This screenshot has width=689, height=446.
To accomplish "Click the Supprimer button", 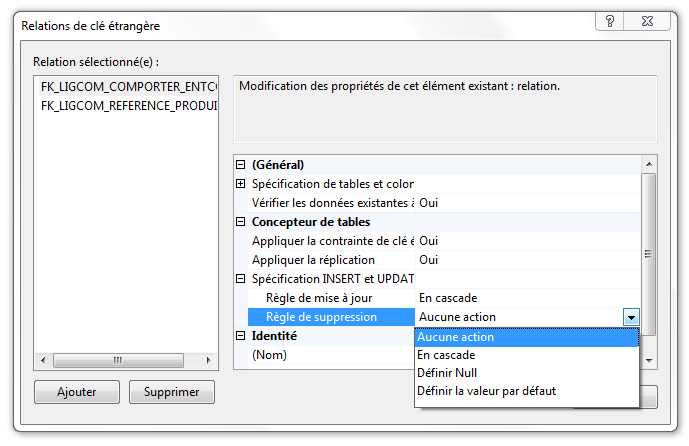I will [171, 392].
